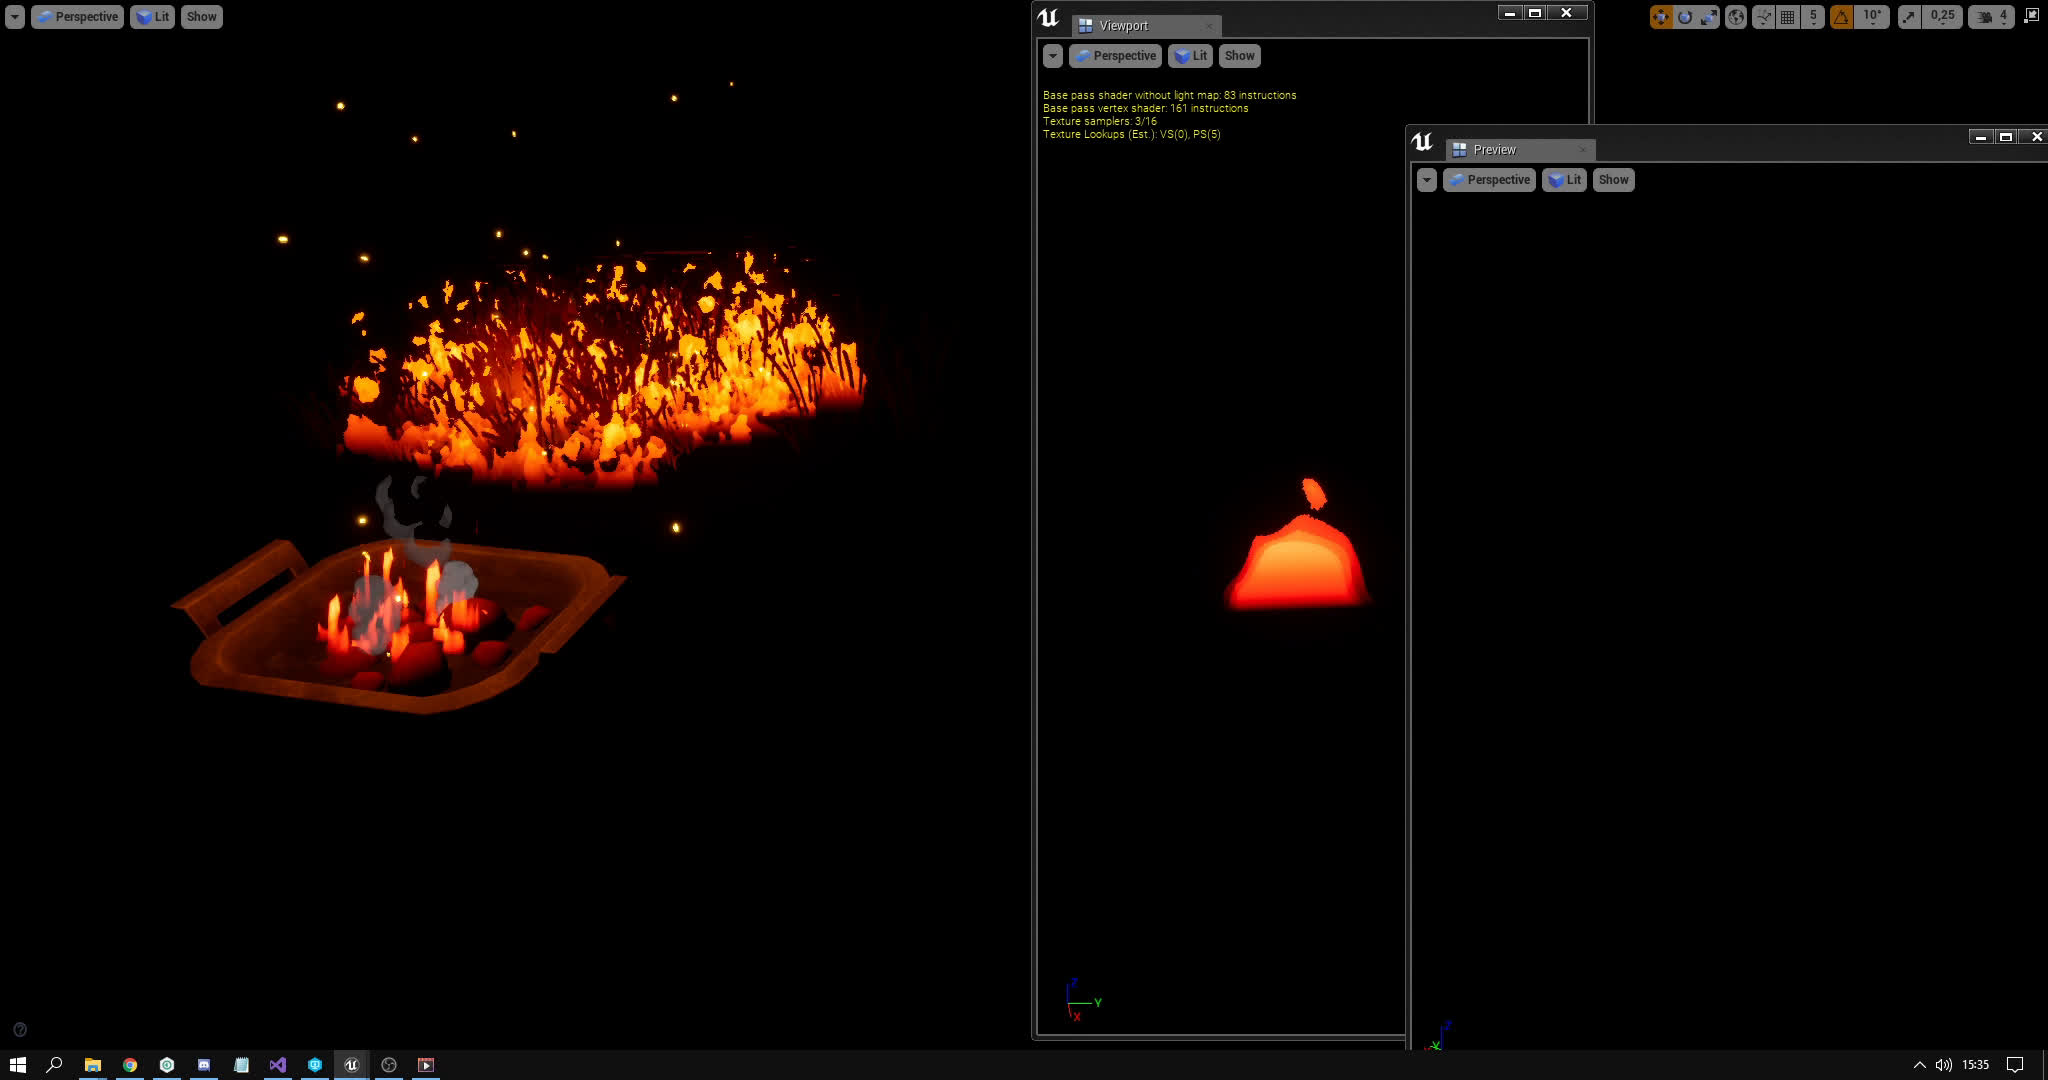The height and width of the screenshot is (1080, 2048).
Task: Open Windows taskbar search
Action: pos(54,1065)
